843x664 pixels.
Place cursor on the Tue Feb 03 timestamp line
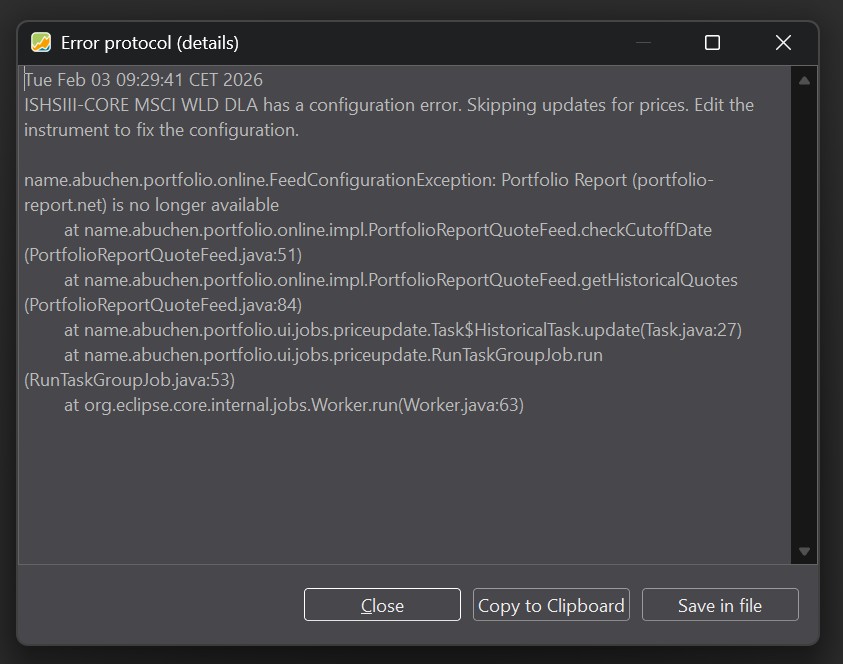[x=144, y=80]
